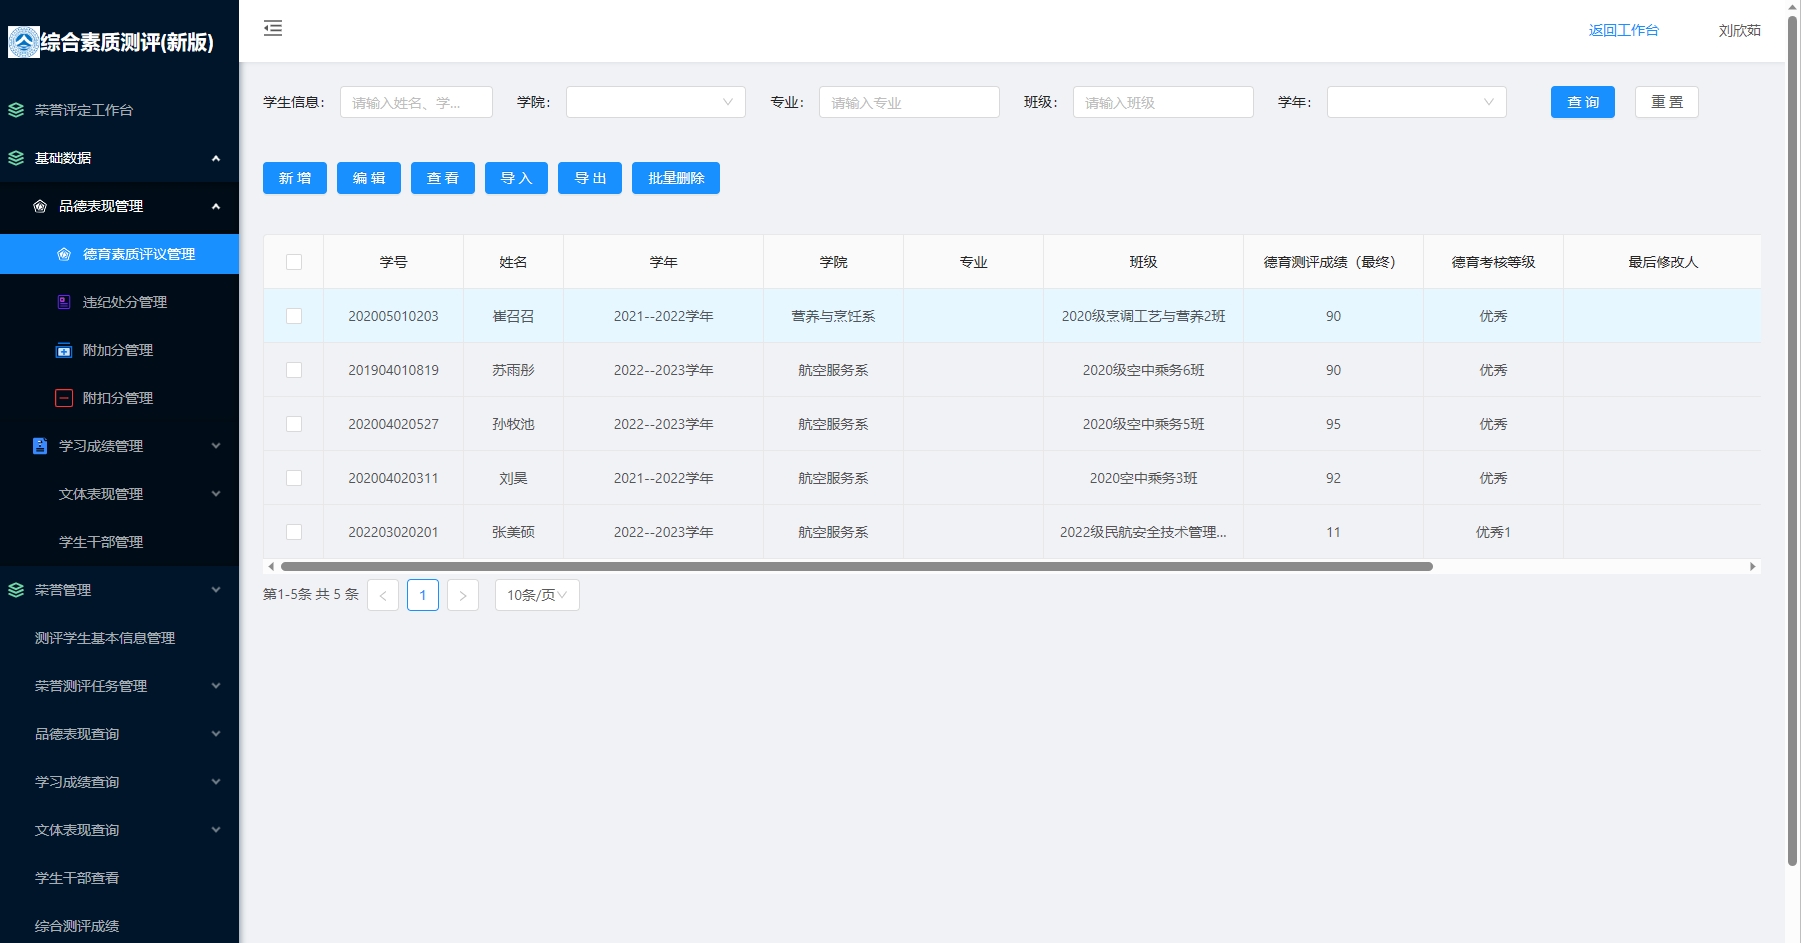
Task: Go to previous page arrow
Action: point(383,595)
